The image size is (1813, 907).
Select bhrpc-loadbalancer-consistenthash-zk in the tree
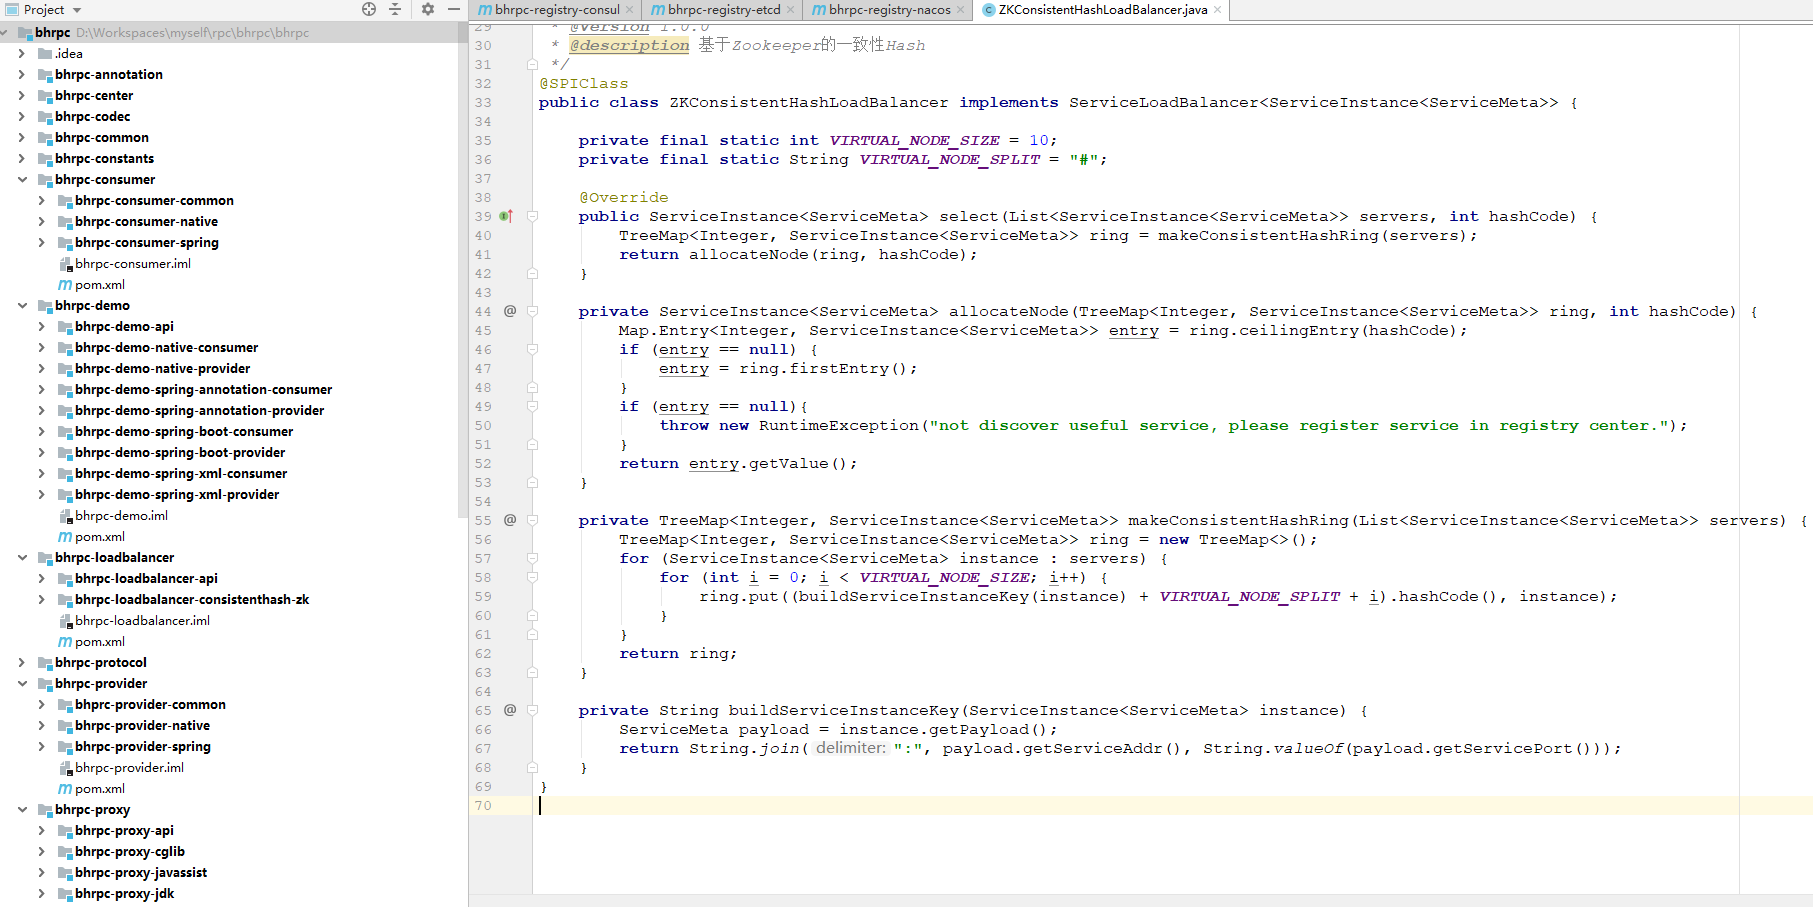(192, 600)
